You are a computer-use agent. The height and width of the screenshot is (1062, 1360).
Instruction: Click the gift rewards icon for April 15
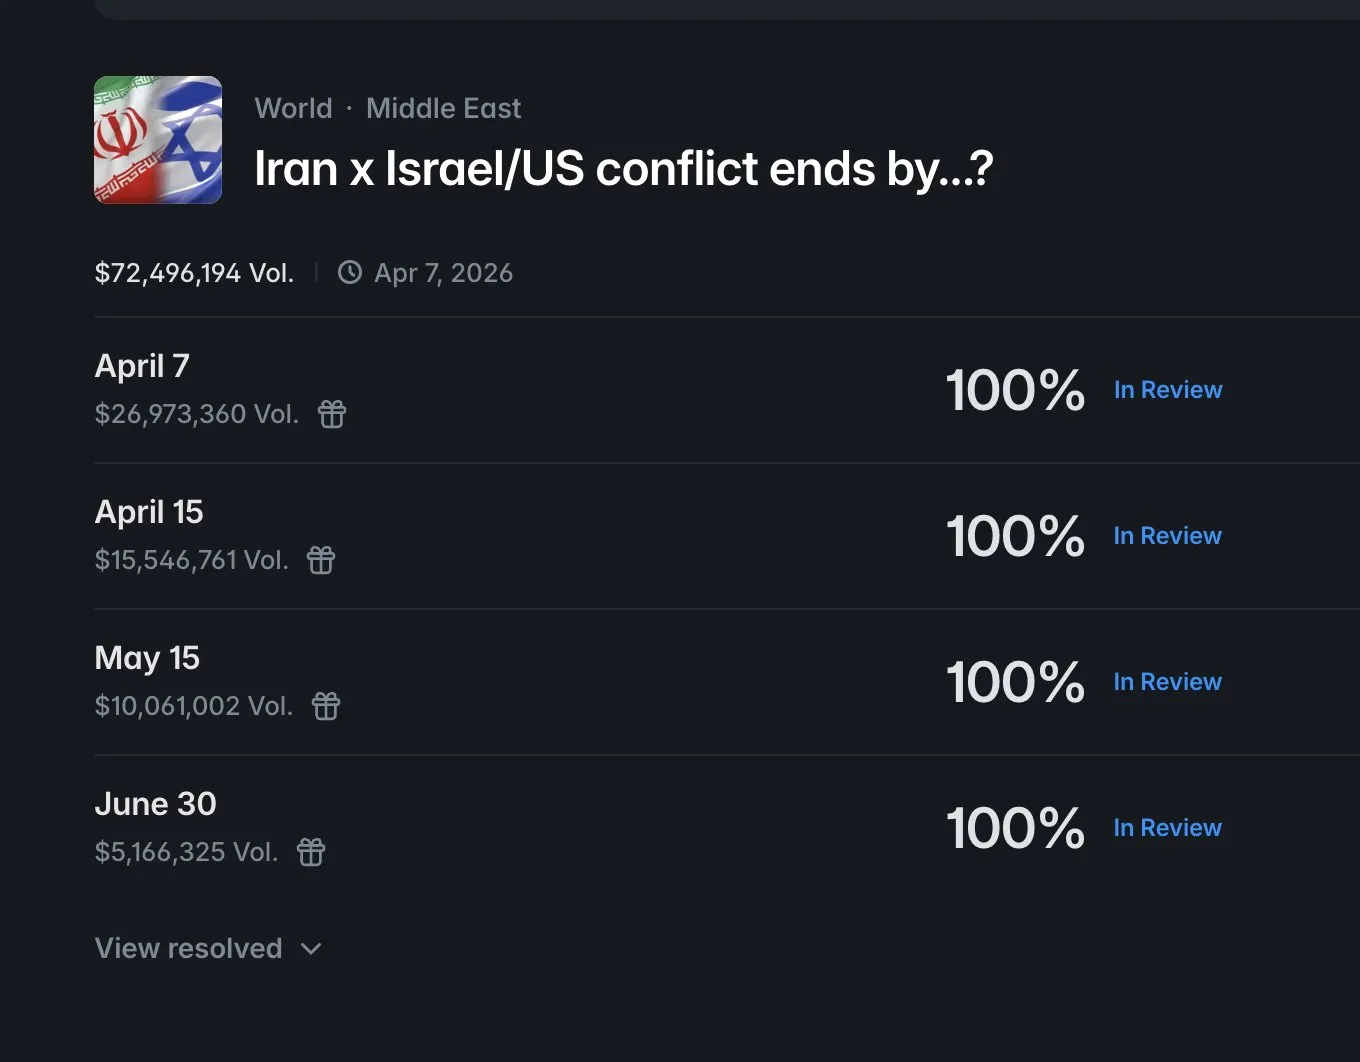tap(321, 560)
